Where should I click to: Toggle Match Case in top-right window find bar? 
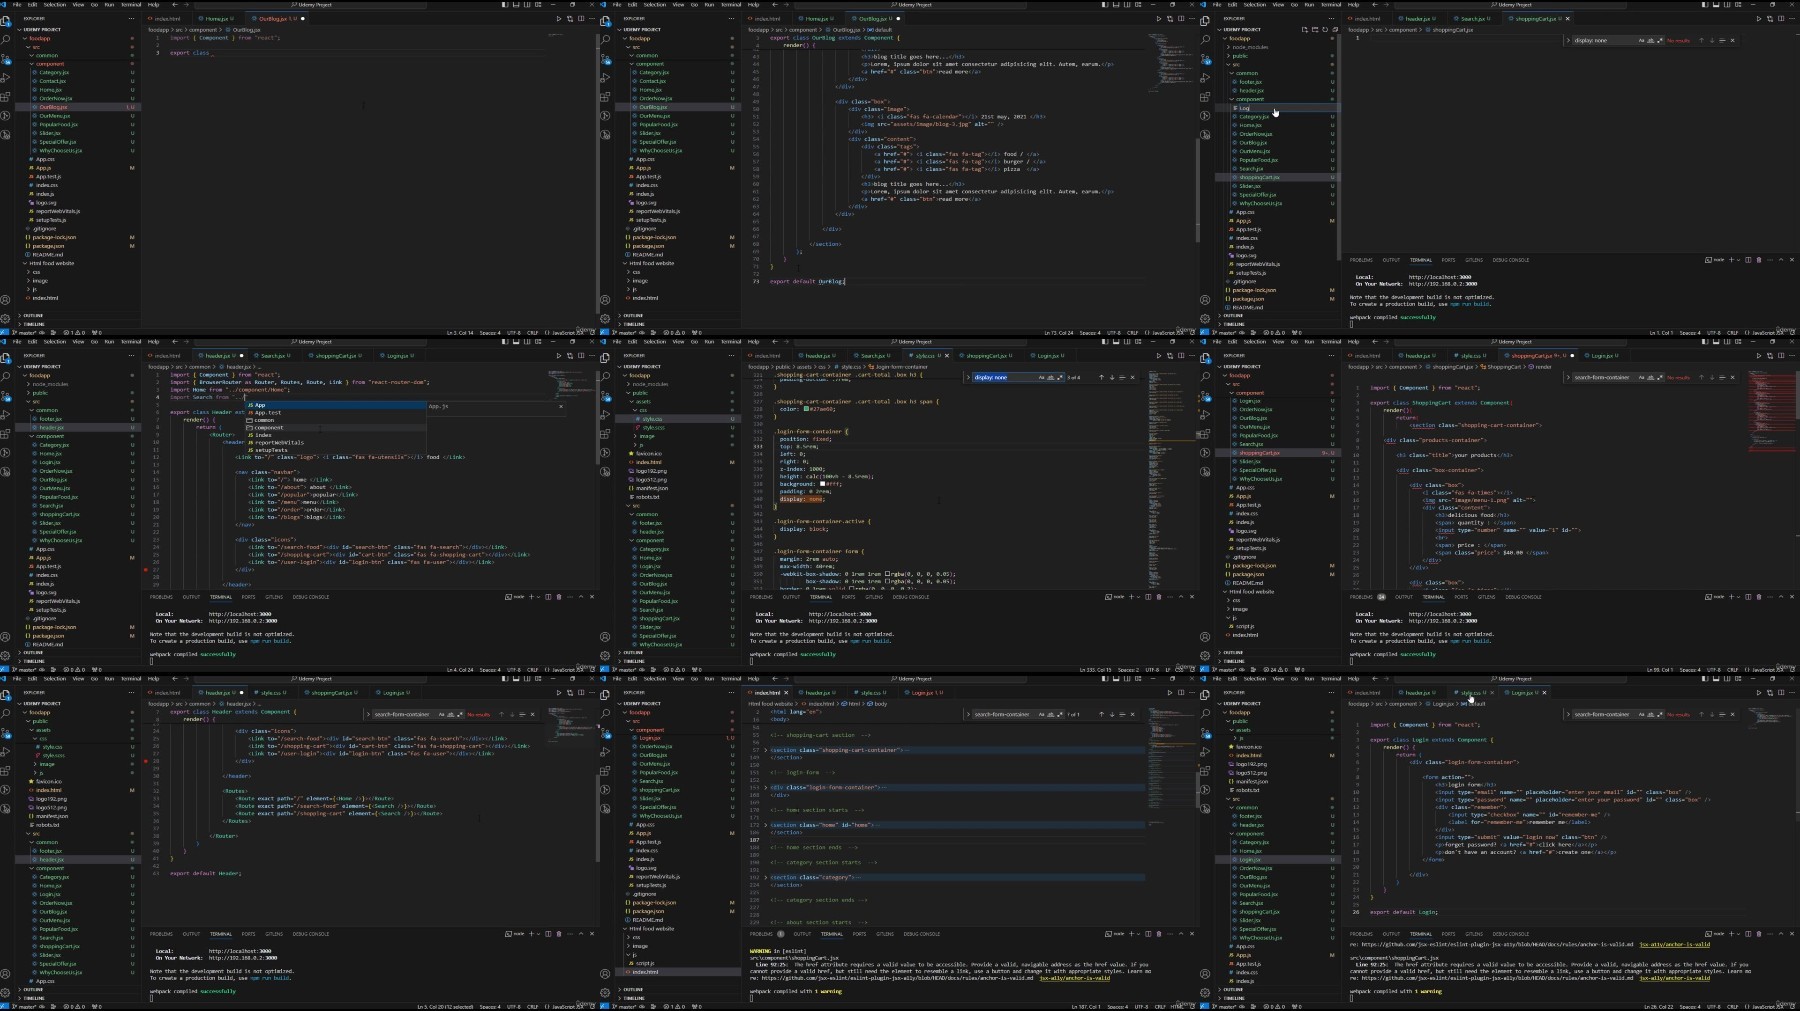pos(1641,41)
